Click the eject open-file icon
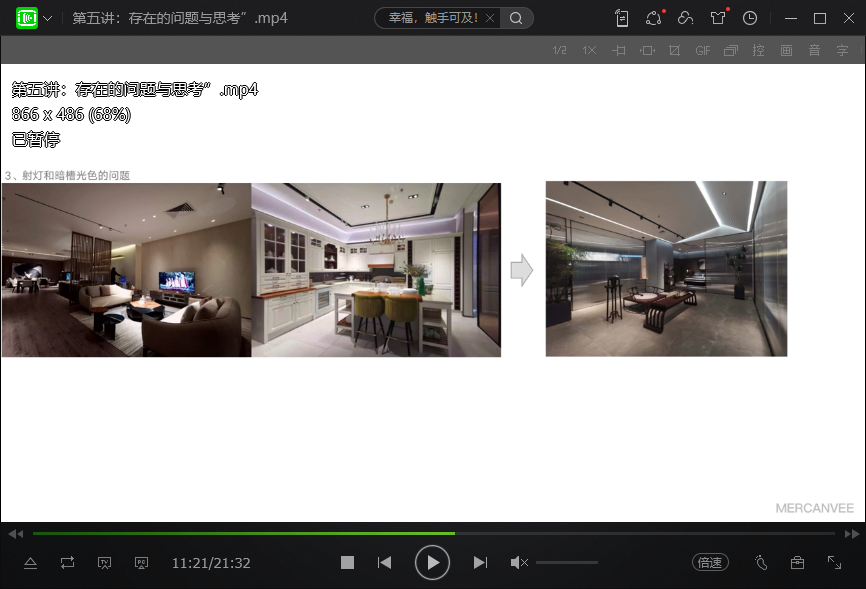 (x=31, y=563)
